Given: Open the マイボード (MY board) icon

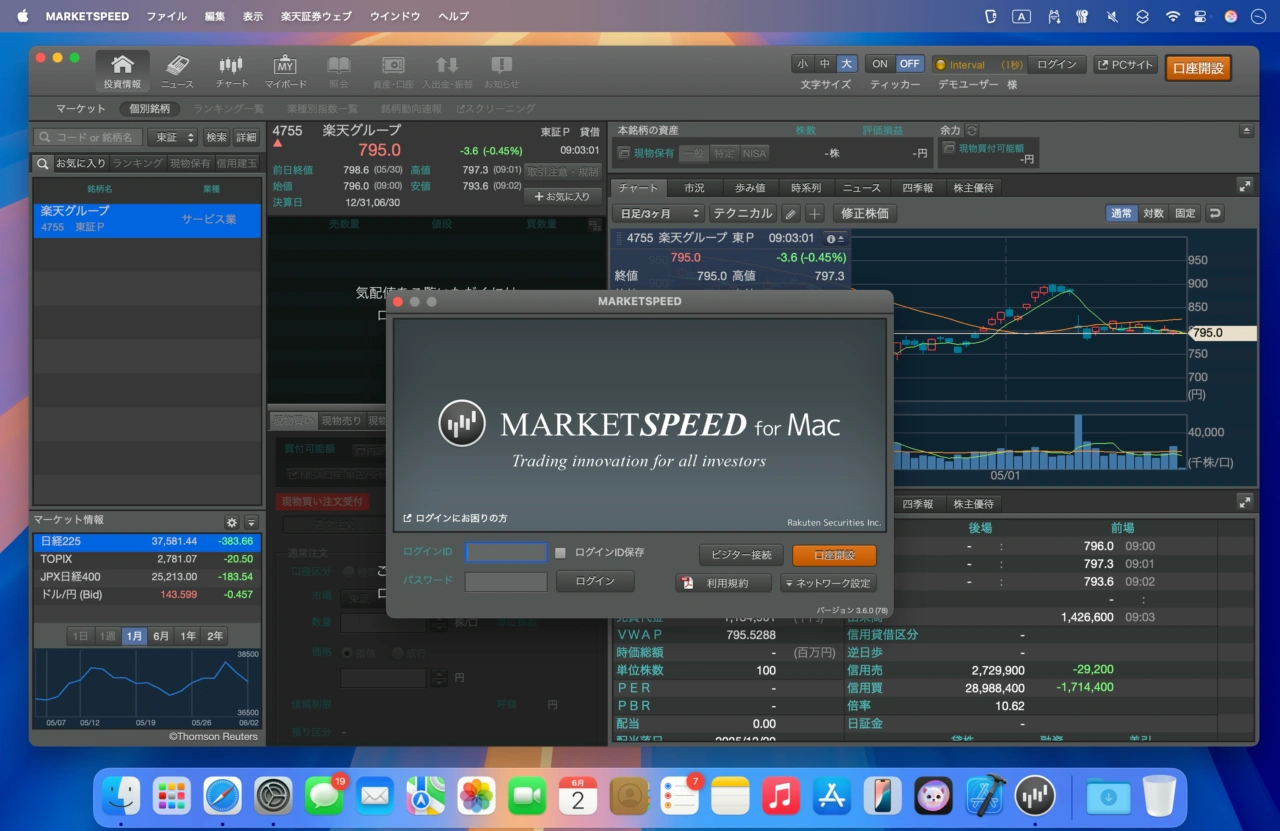Looking at the screenshot, I should [x=285, y=71].
